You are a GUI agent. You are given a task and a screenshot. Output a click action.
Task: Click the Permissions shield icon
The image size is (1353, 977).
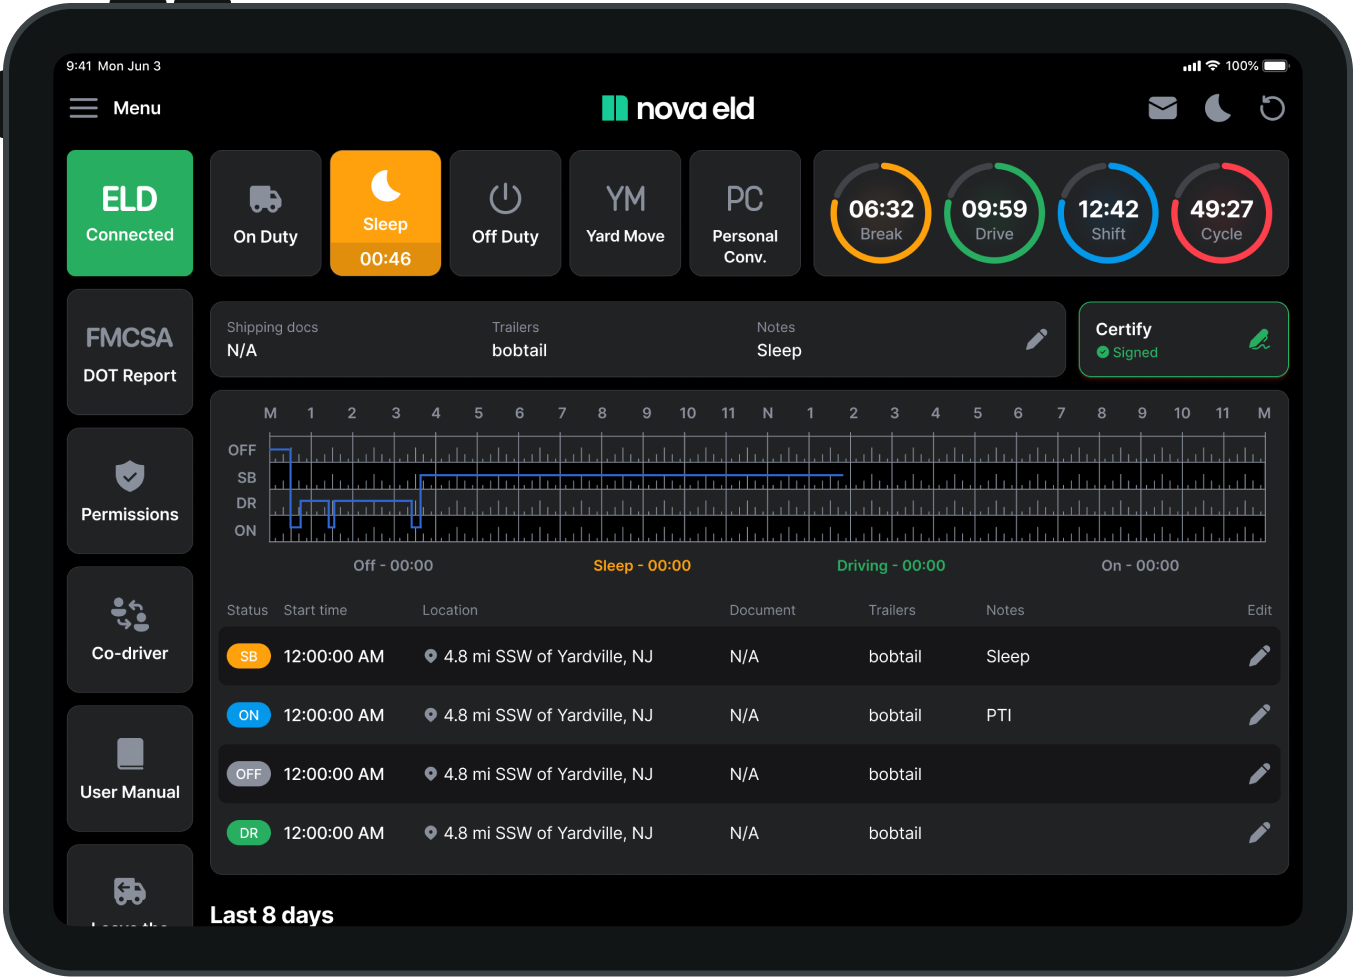(x=130, y=476)
